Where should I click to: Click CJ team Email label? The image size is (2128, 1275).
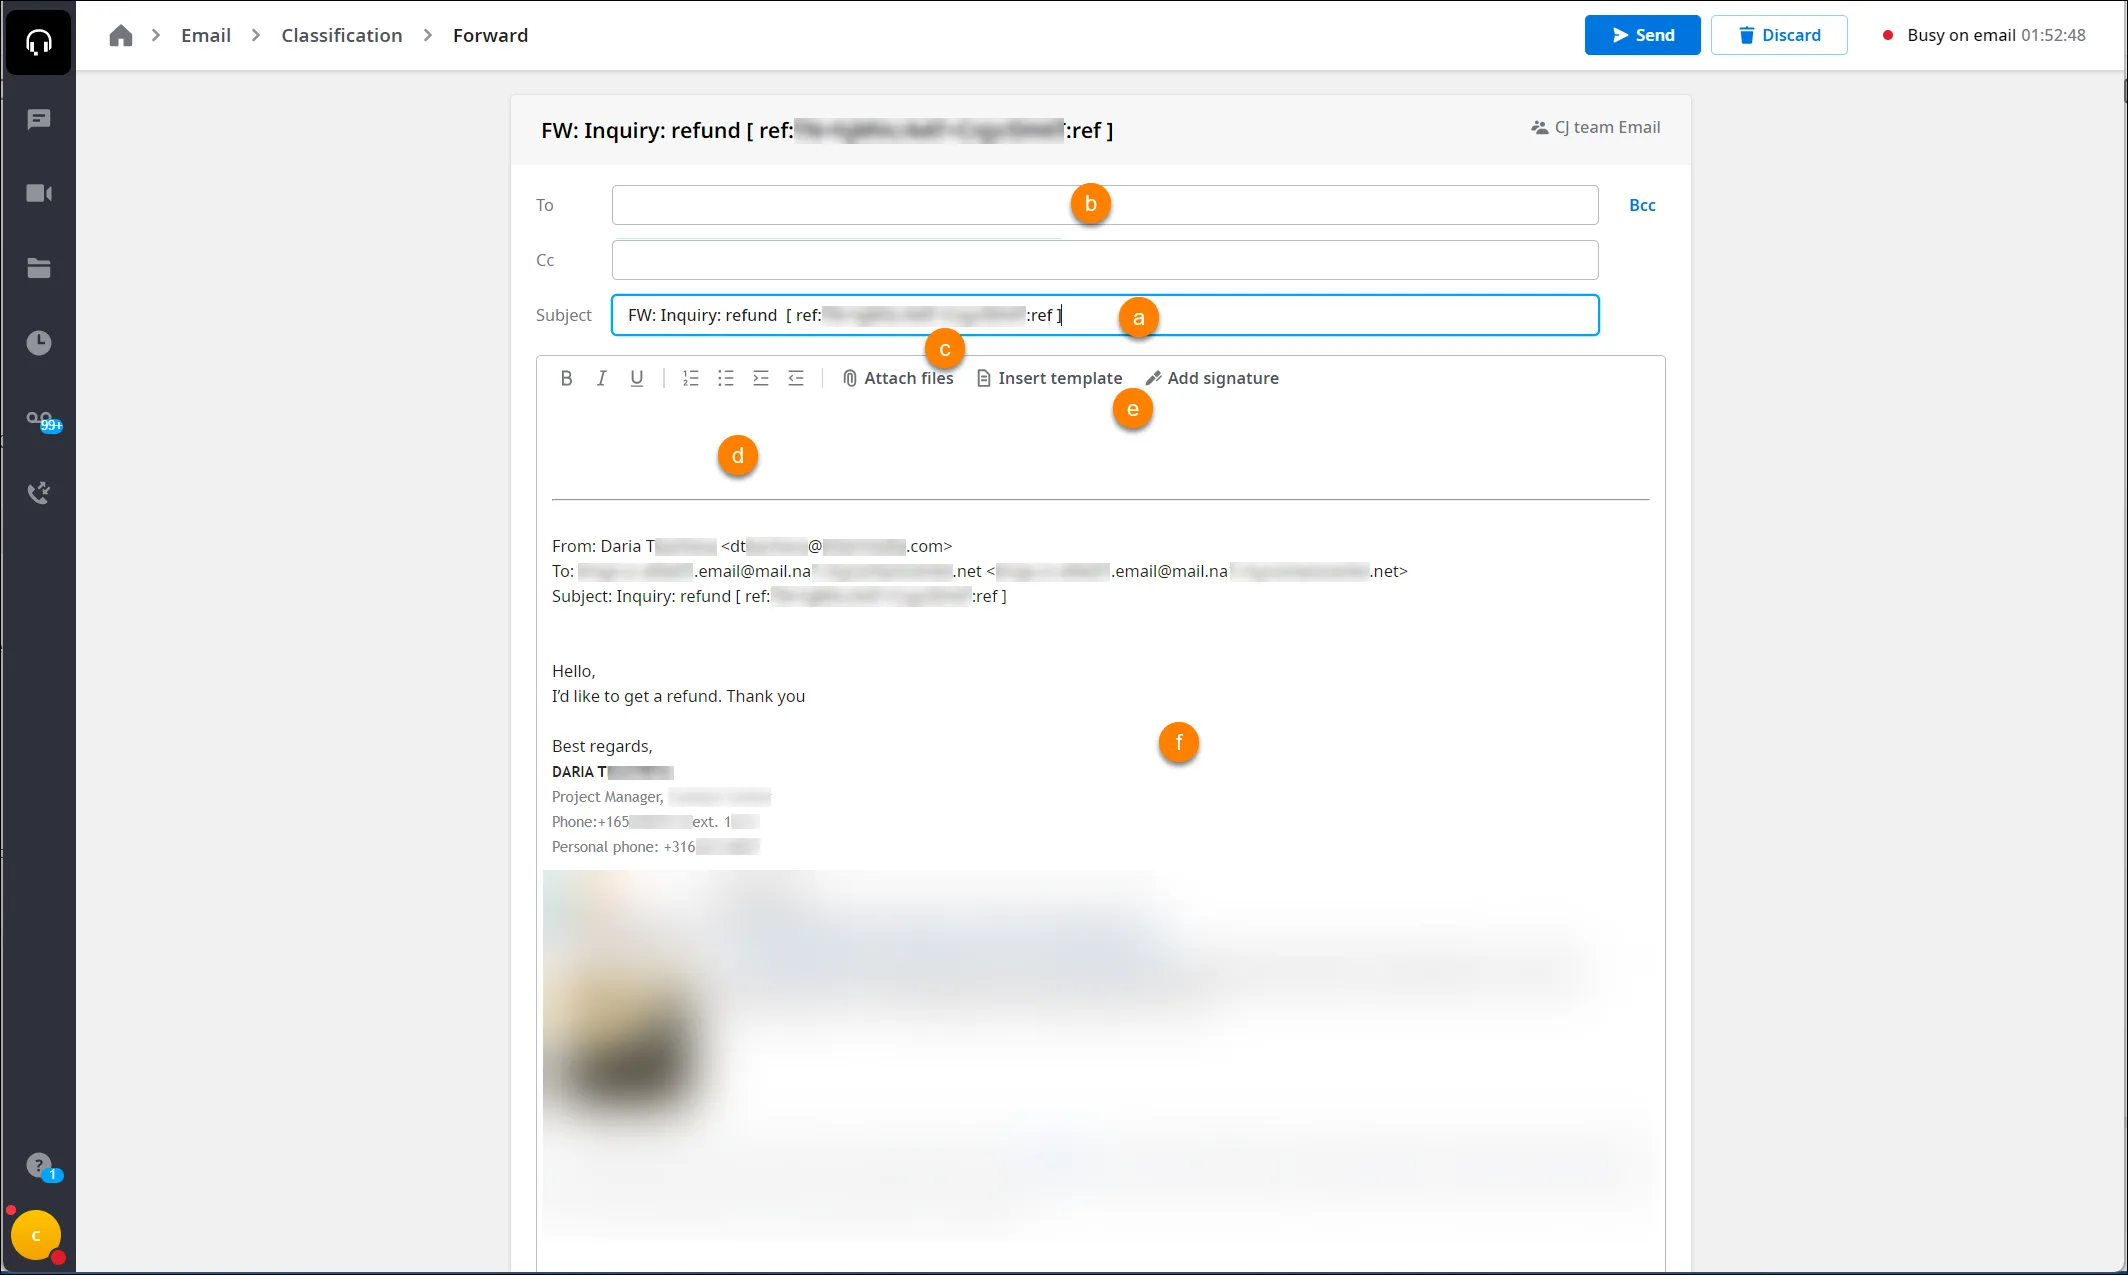click(x=1596, y=127)
